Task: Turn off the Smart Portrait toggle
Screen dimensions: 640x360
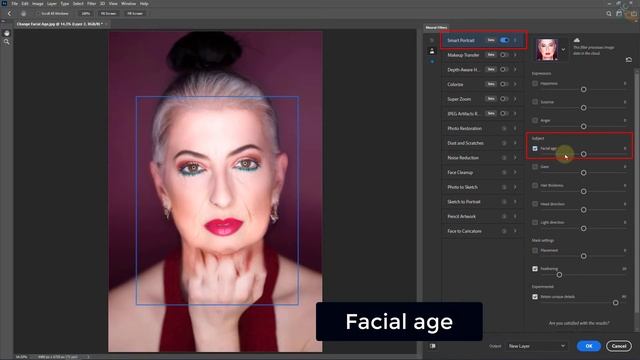Action: pyautogui.click(x=504, y=40)
